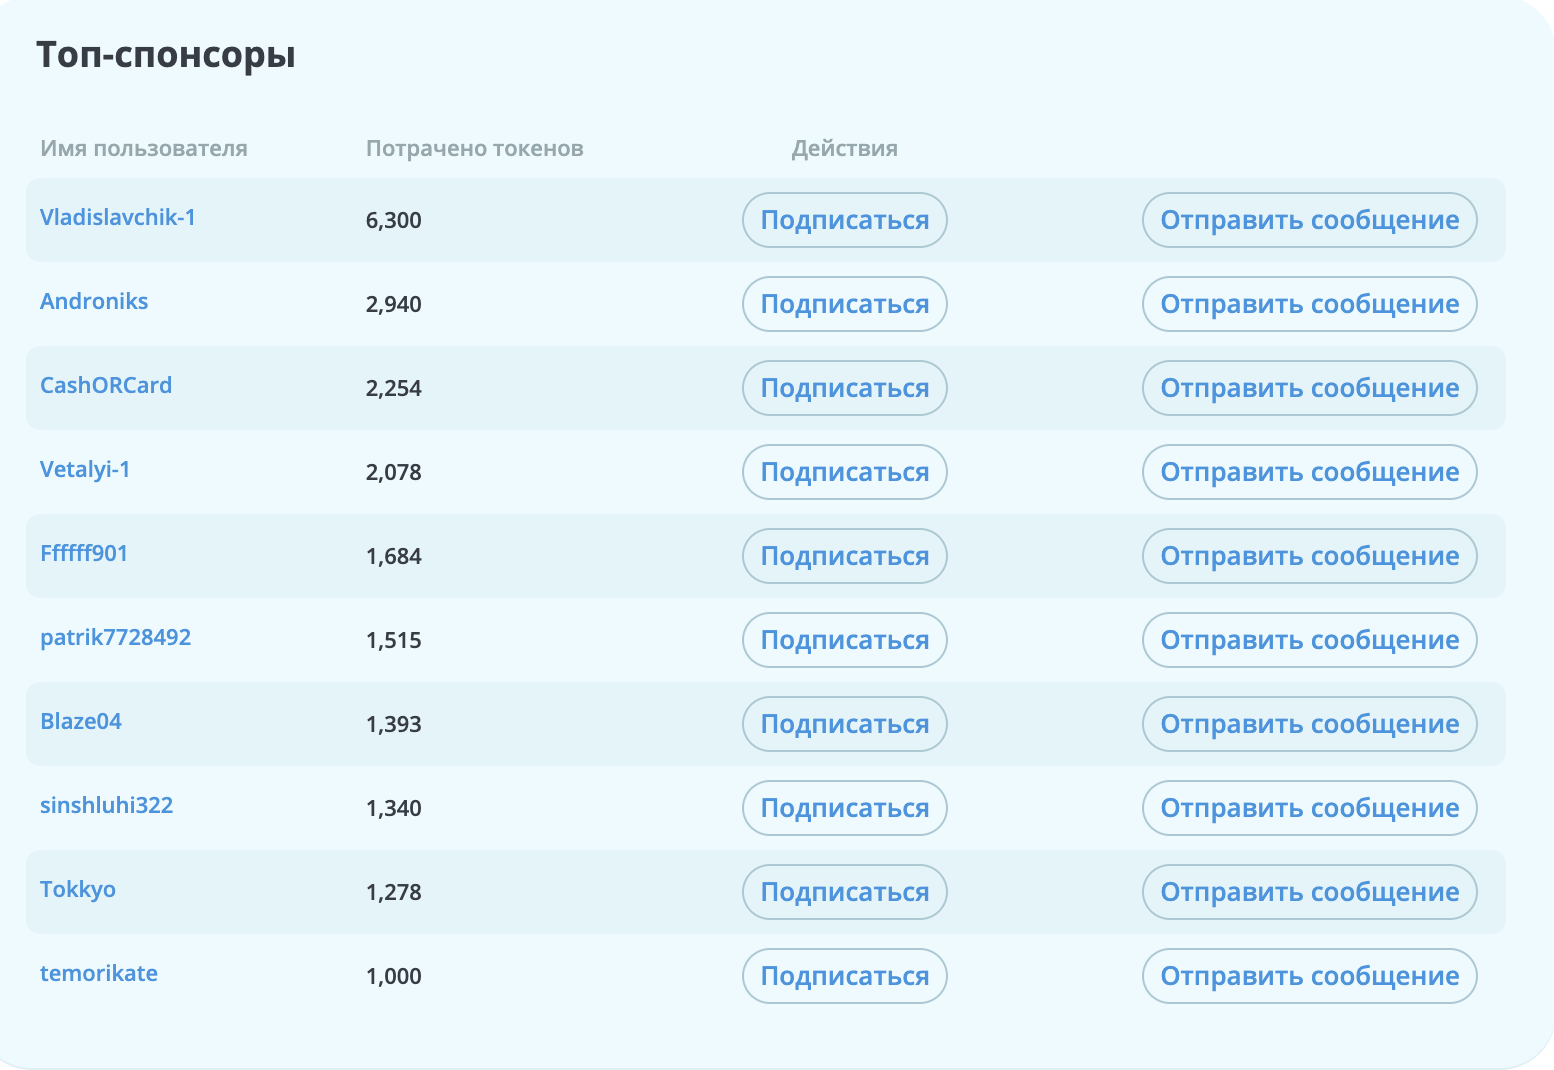Select the 1,684 tokens value
The image size is (1554, 1070).
pos(394,556)
